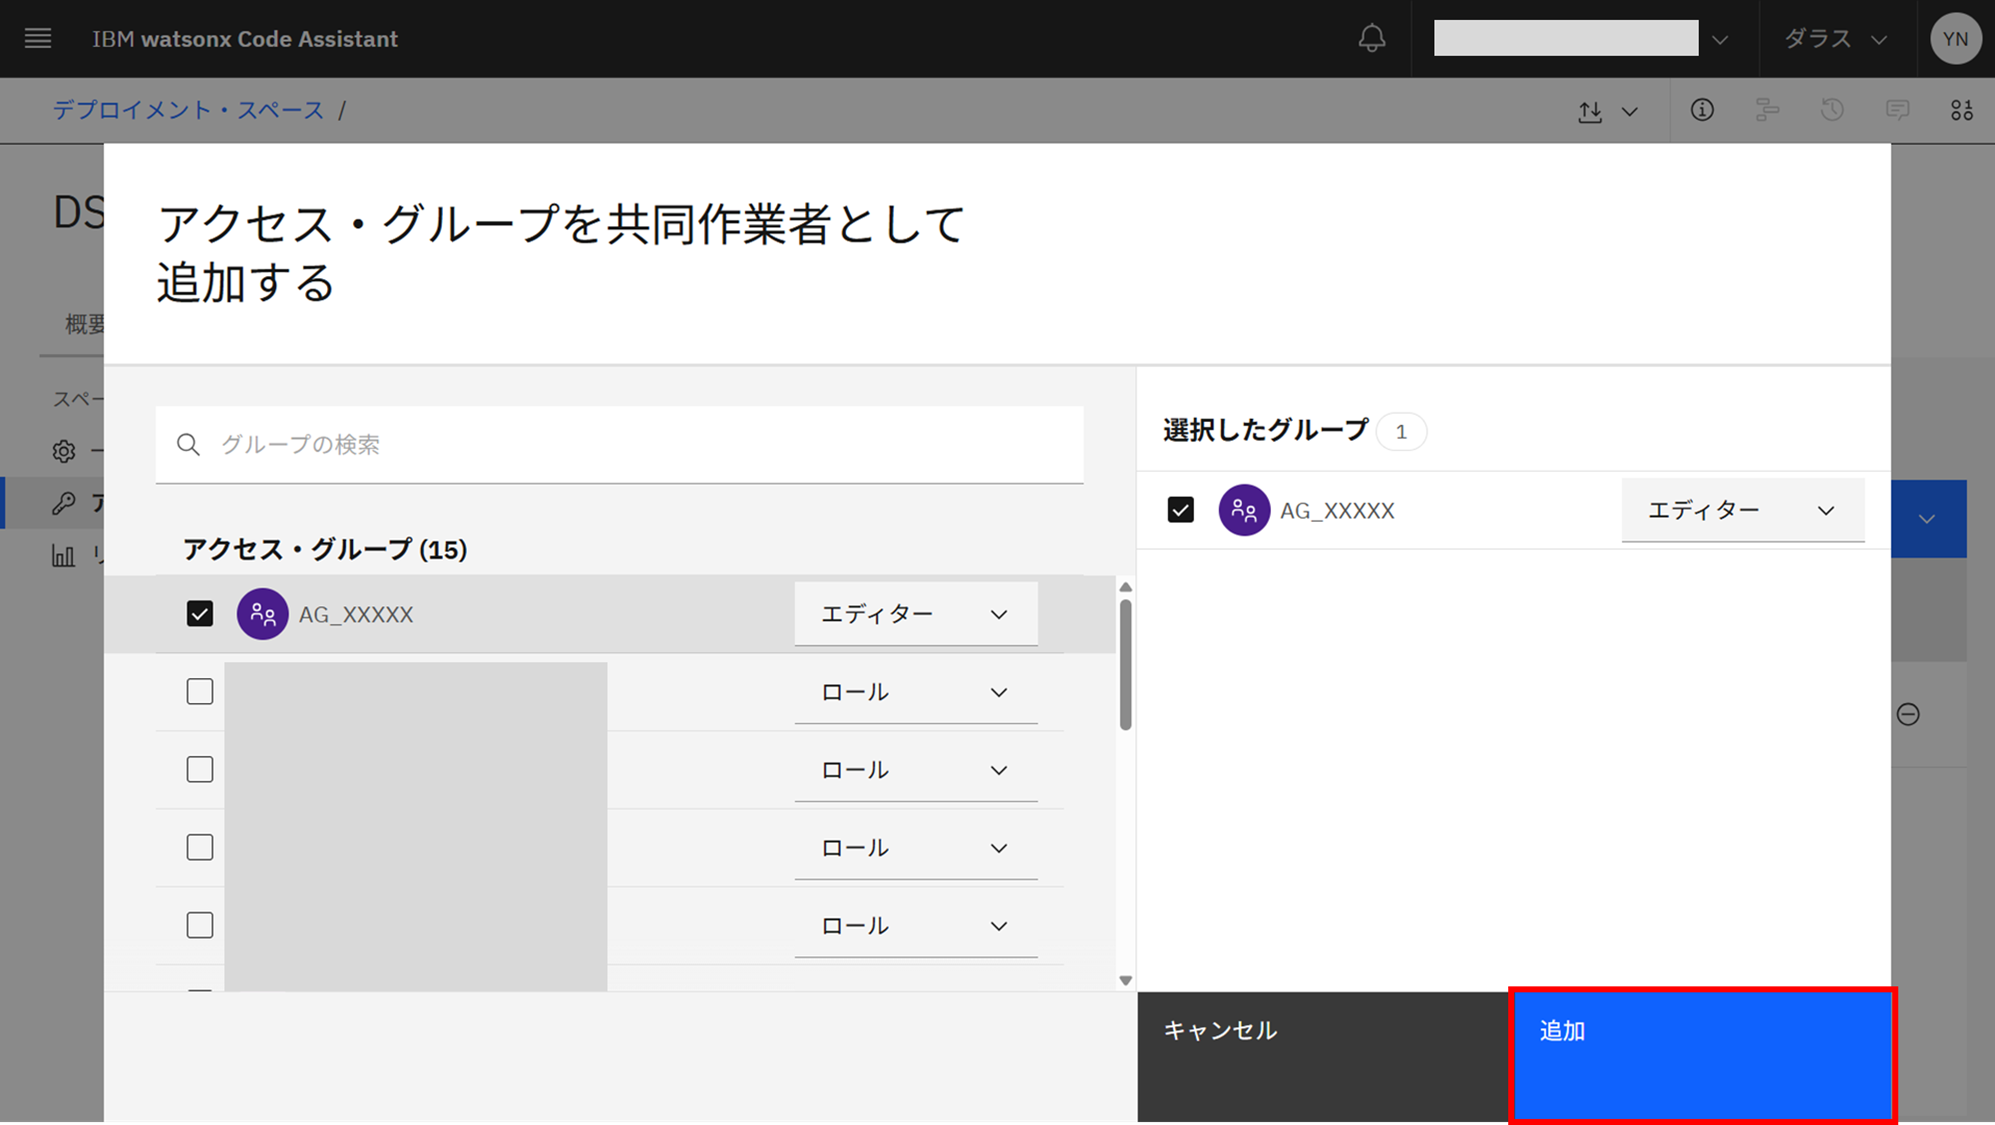This screenshot has height=1125, width=1995.
Task: Check the second access group checkbox
Action: (200, 692)
